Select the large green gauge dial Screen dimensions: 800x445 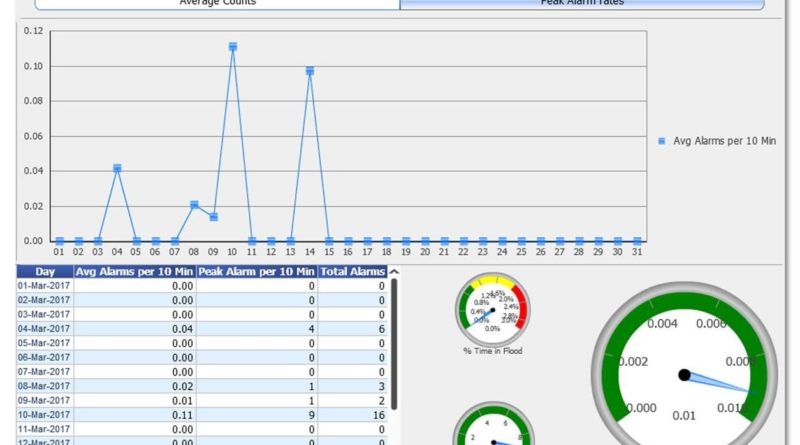tap(684, 375)
